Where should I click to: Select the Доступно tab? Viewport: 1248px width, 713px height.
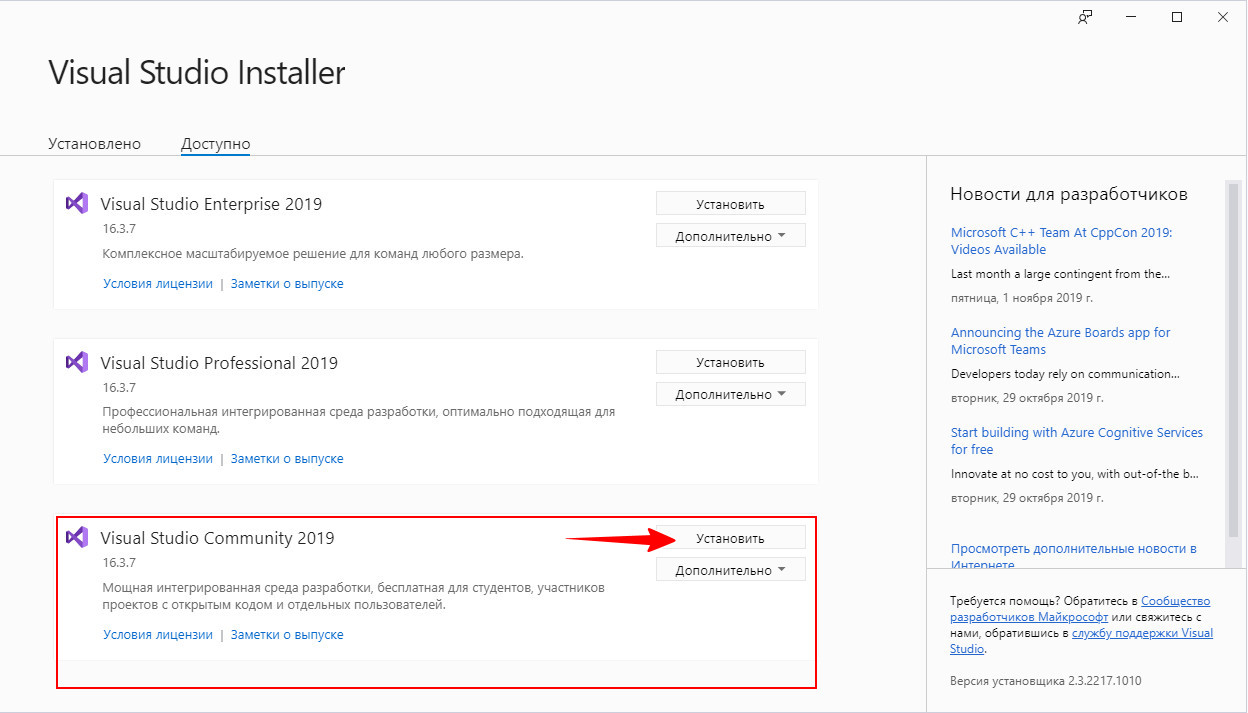(x=215, y=144)
